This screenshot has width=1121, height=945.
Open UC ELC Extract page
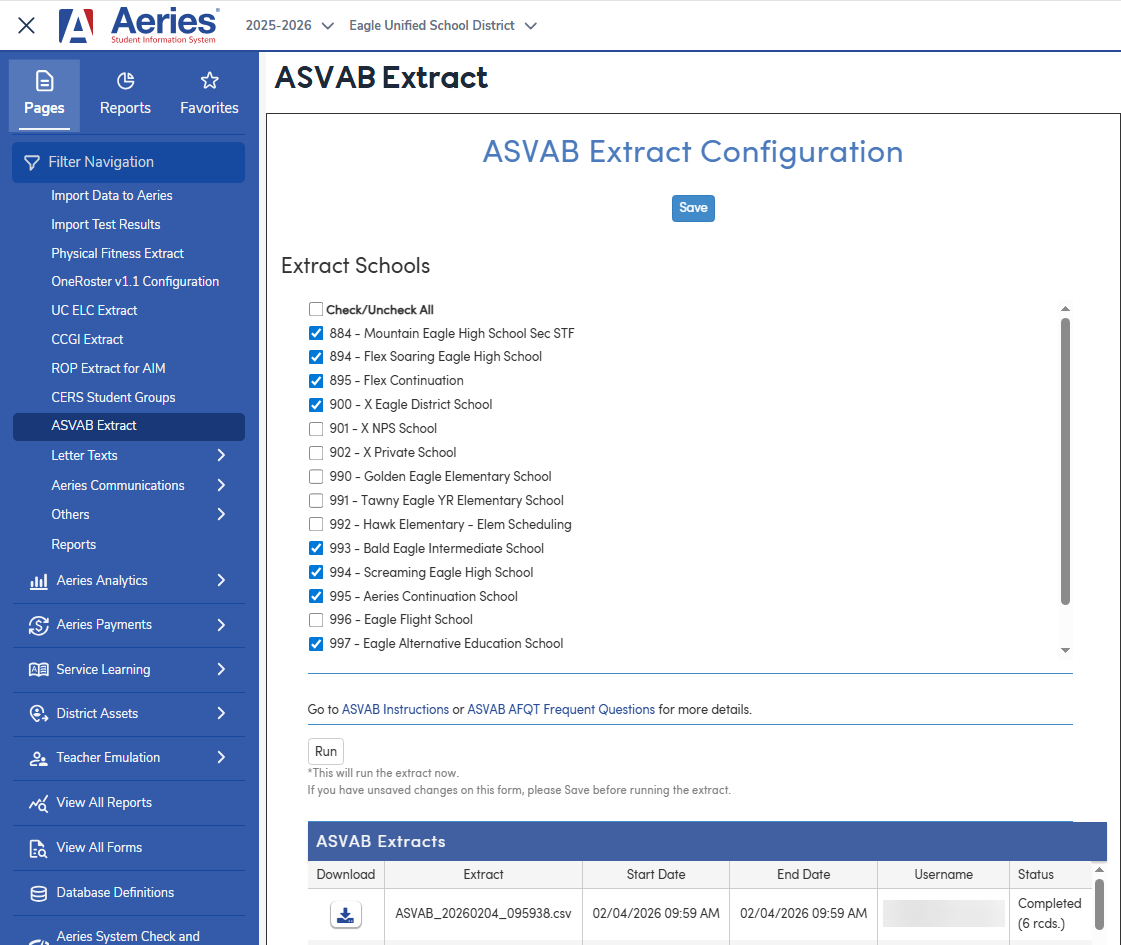(94, 311)
